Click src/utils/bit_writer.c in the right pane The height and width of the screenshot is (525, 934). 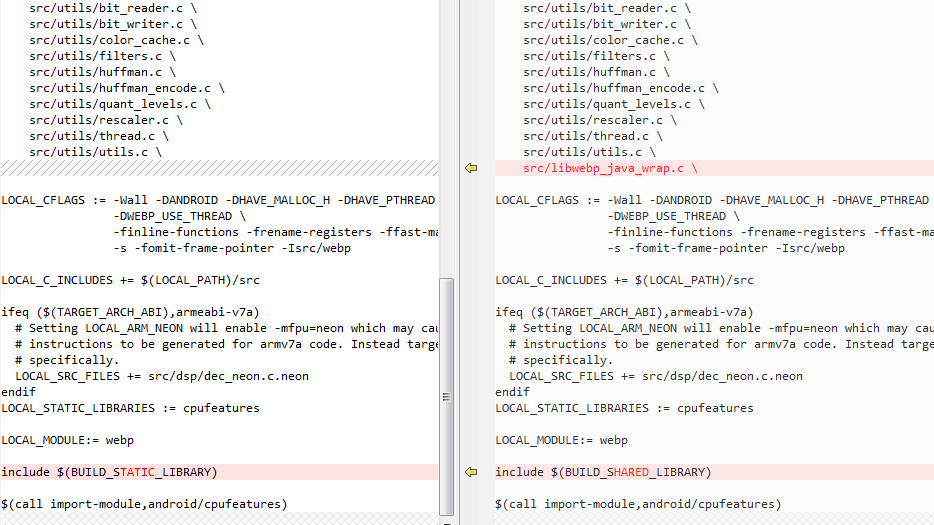(x=606, y=24)
